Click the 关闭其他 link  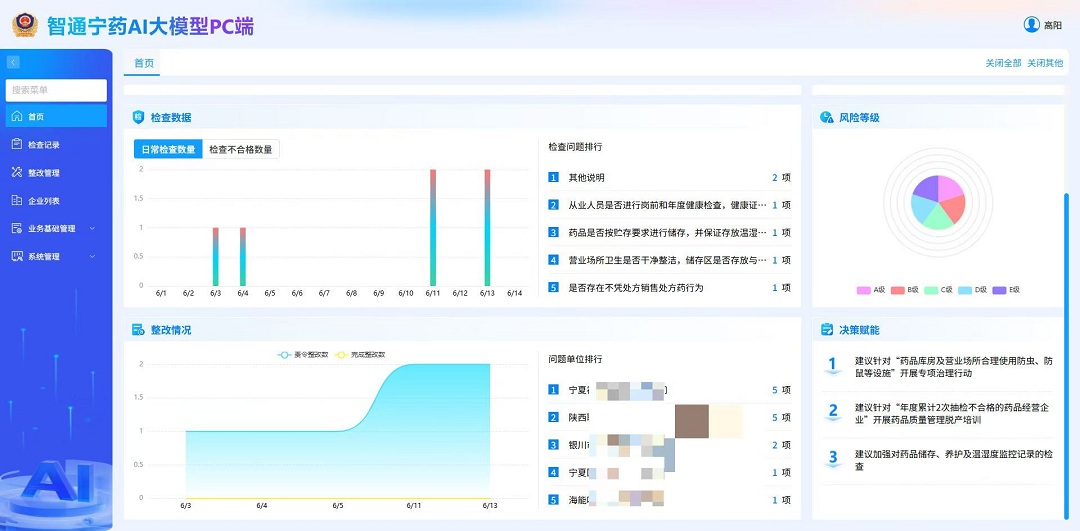(1045, 63)
